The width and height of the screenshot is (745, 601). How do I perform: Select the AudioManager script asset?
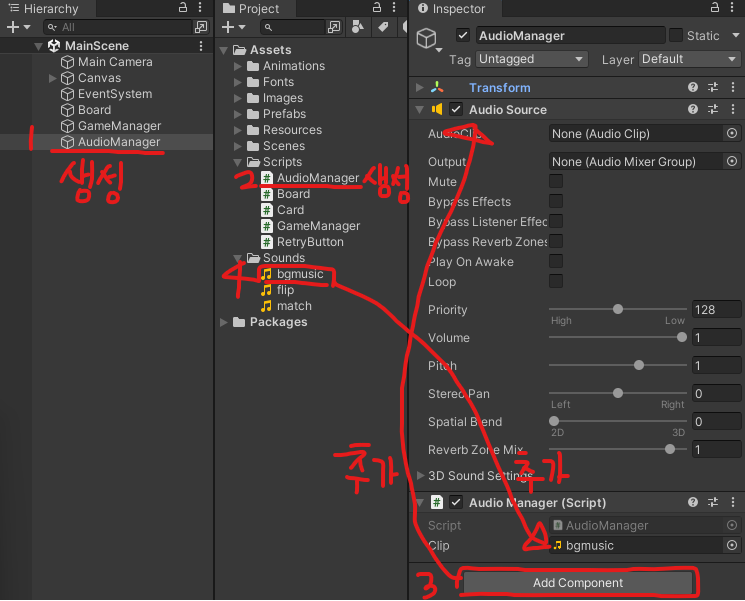[x=310, y=178]
